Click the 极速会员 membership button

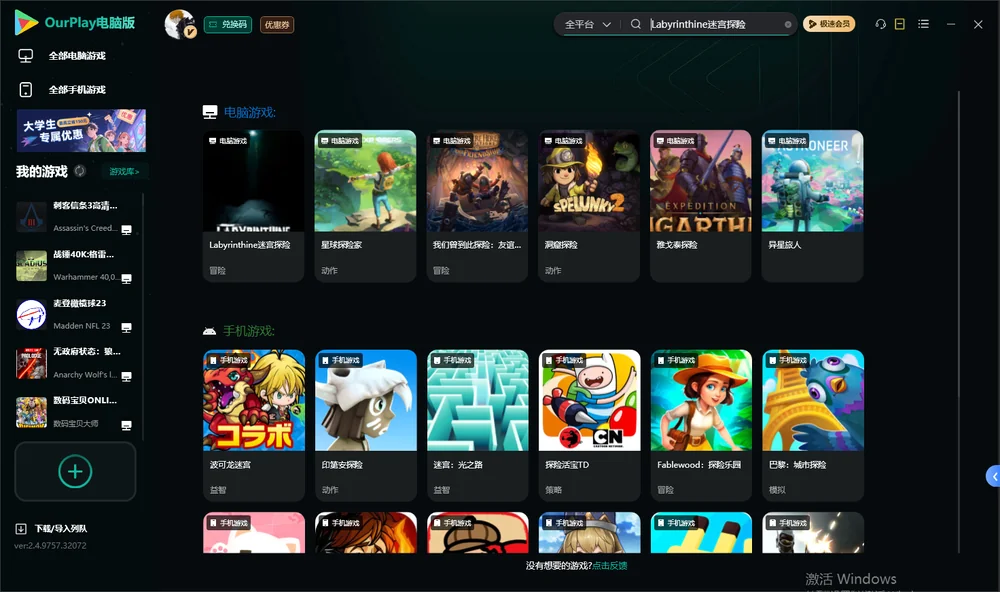click(829, 24)
